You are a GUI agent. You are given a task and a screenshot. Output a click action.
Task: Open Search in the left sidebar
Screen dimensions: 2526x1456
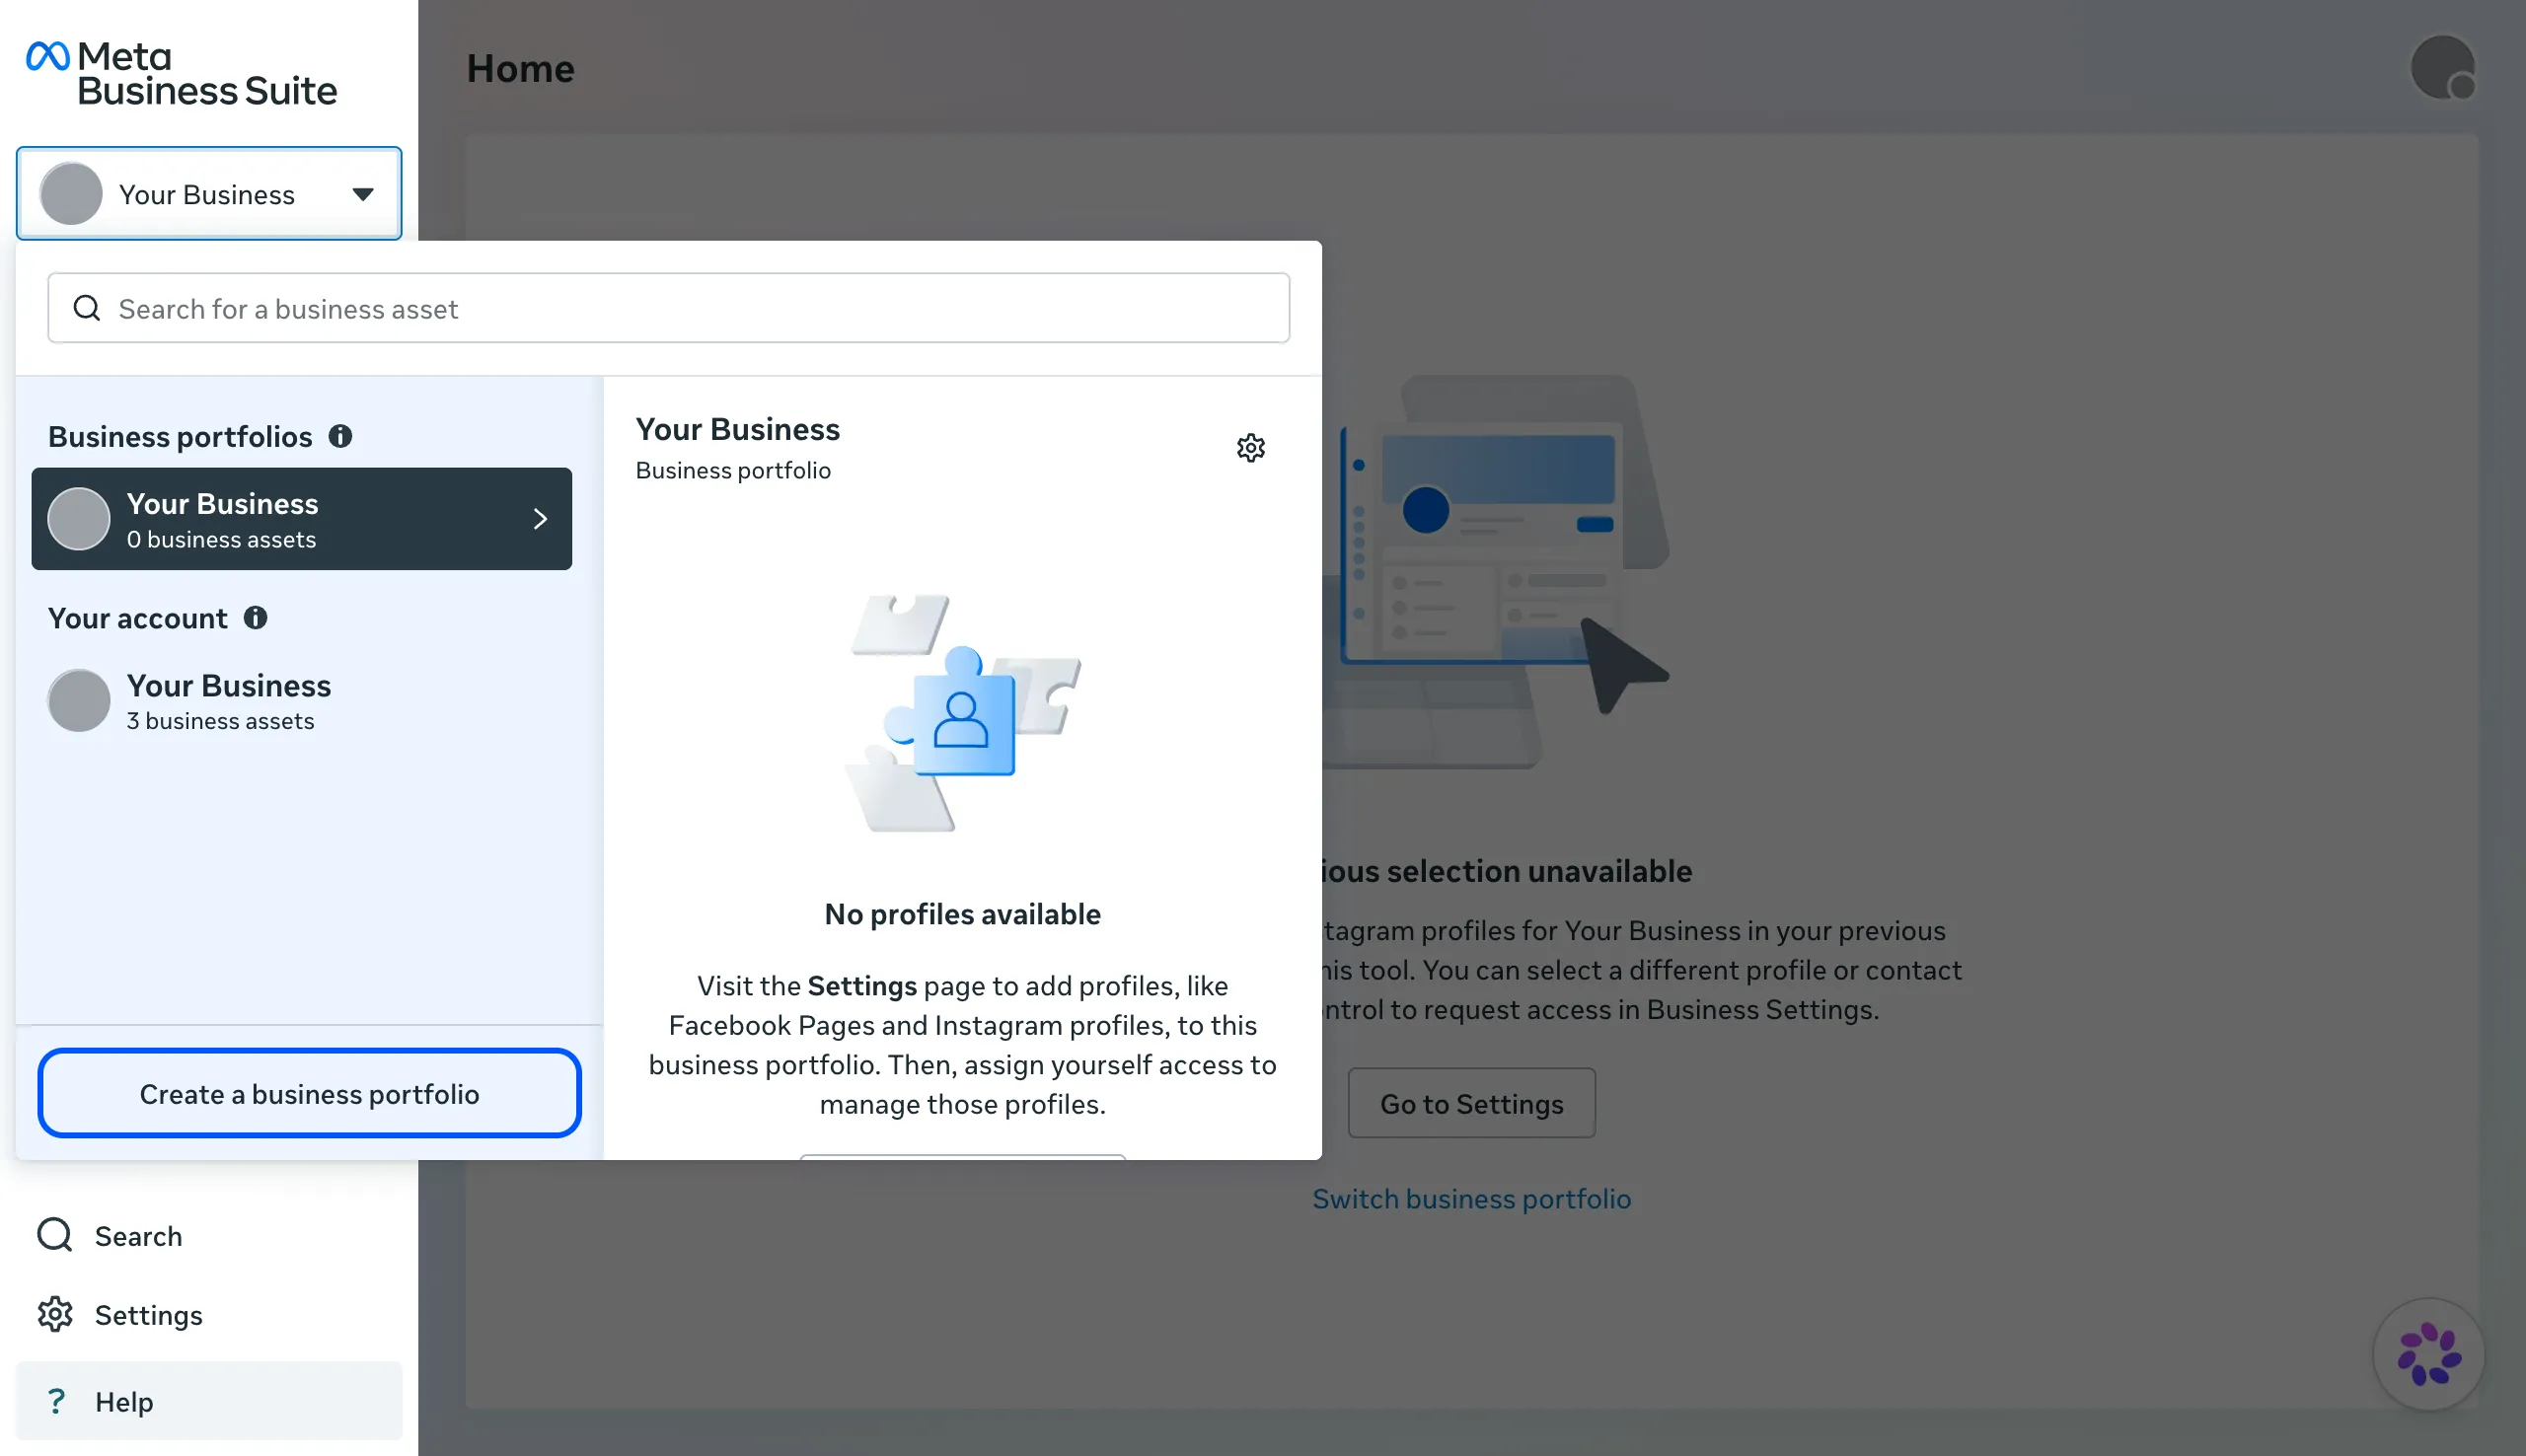(x=209, y=1236)
